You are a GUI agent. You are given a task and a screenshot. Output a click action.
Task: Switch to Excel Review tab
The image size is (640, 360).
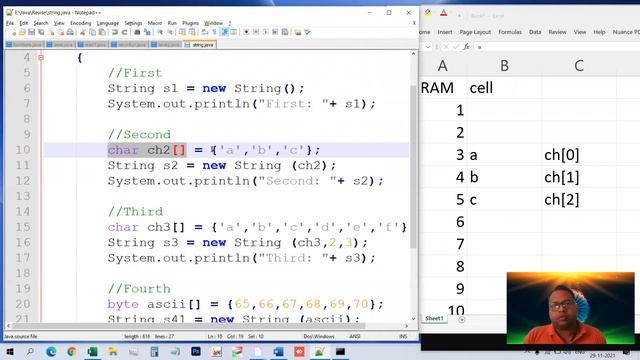tap(557, 32)
